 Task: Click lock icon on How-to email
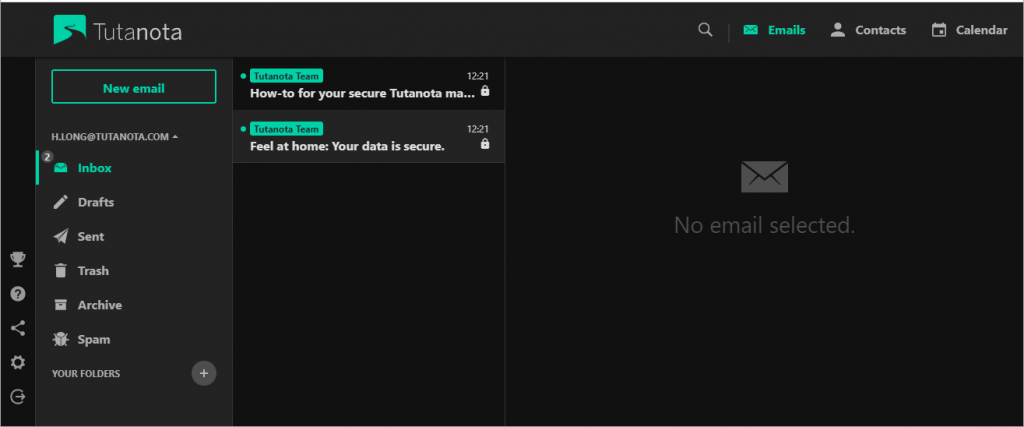[485, 91]
